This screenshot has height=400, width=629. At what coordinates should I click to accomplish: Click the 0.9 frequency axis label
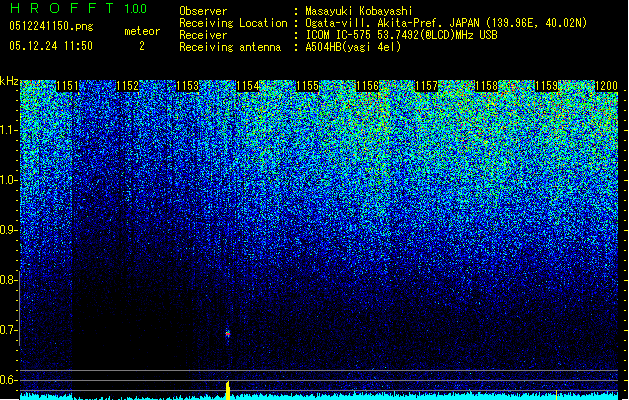8,230
